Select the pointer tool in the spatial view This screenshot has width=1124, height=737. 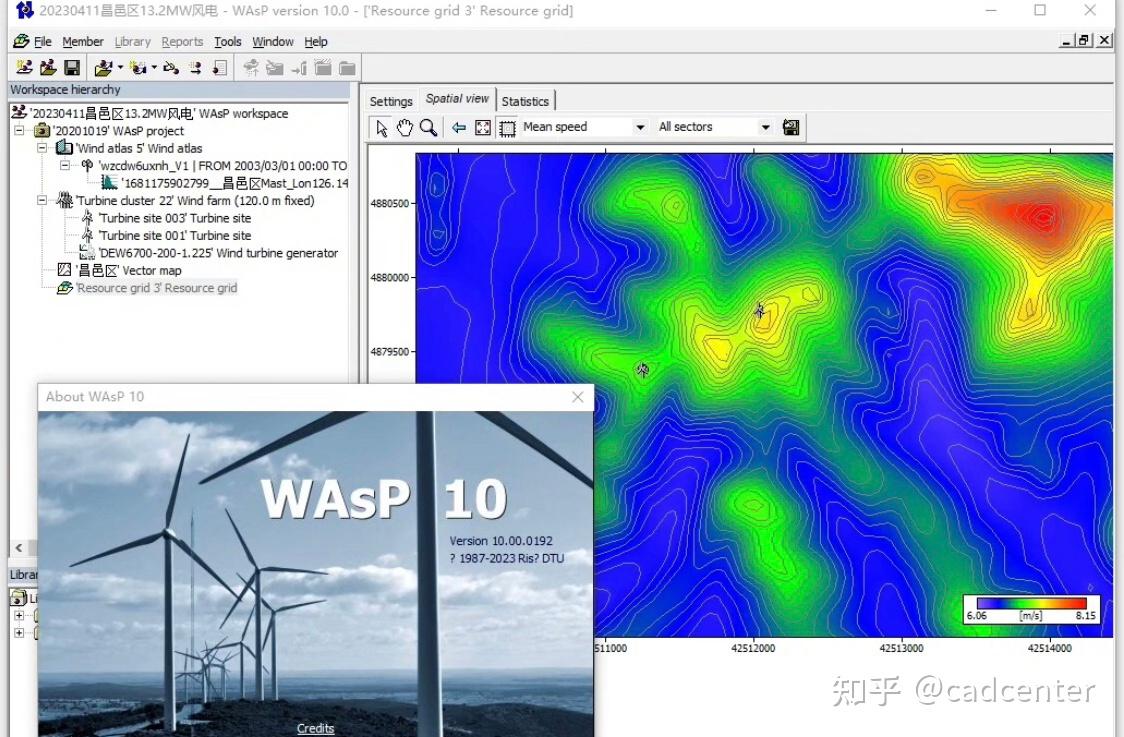(x=382, y=127)
